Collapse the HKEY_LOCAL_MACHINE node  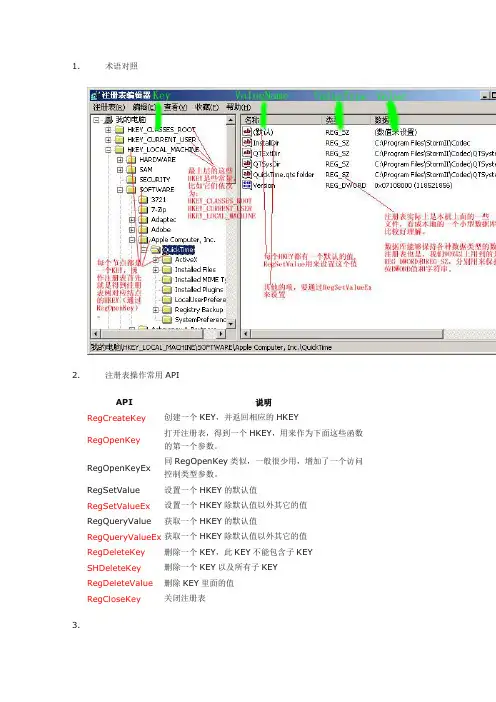[x=108, y=150]
